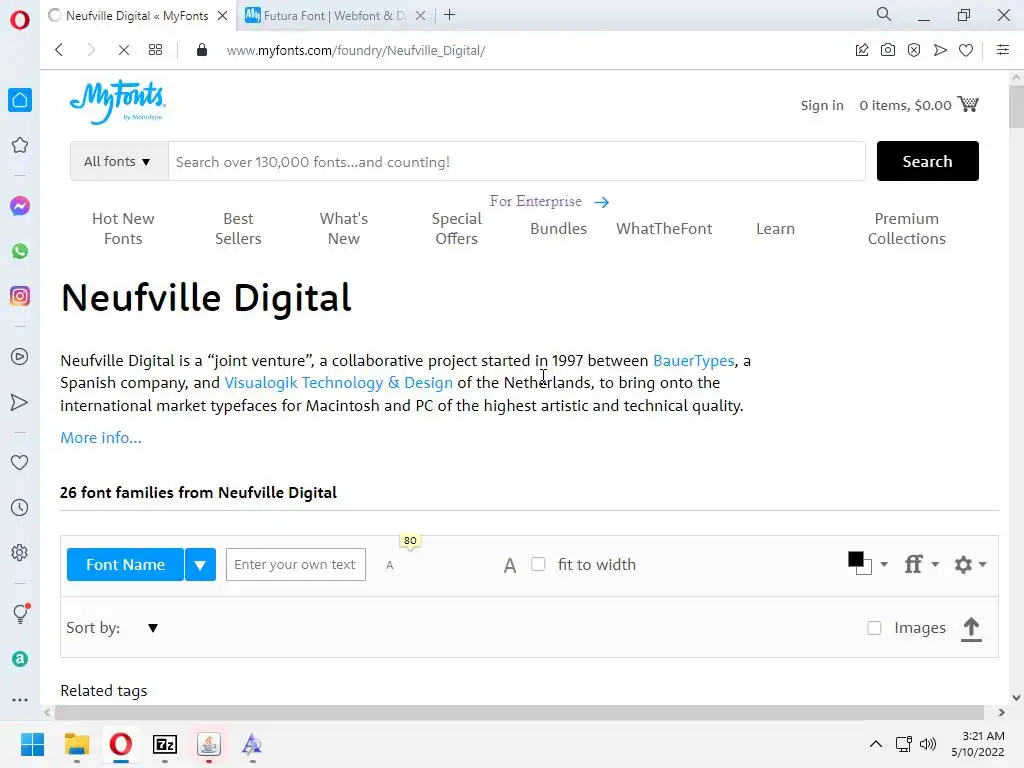Open the Learn menu item
This screenshot has height=768, width=1024.
point(775,229)
